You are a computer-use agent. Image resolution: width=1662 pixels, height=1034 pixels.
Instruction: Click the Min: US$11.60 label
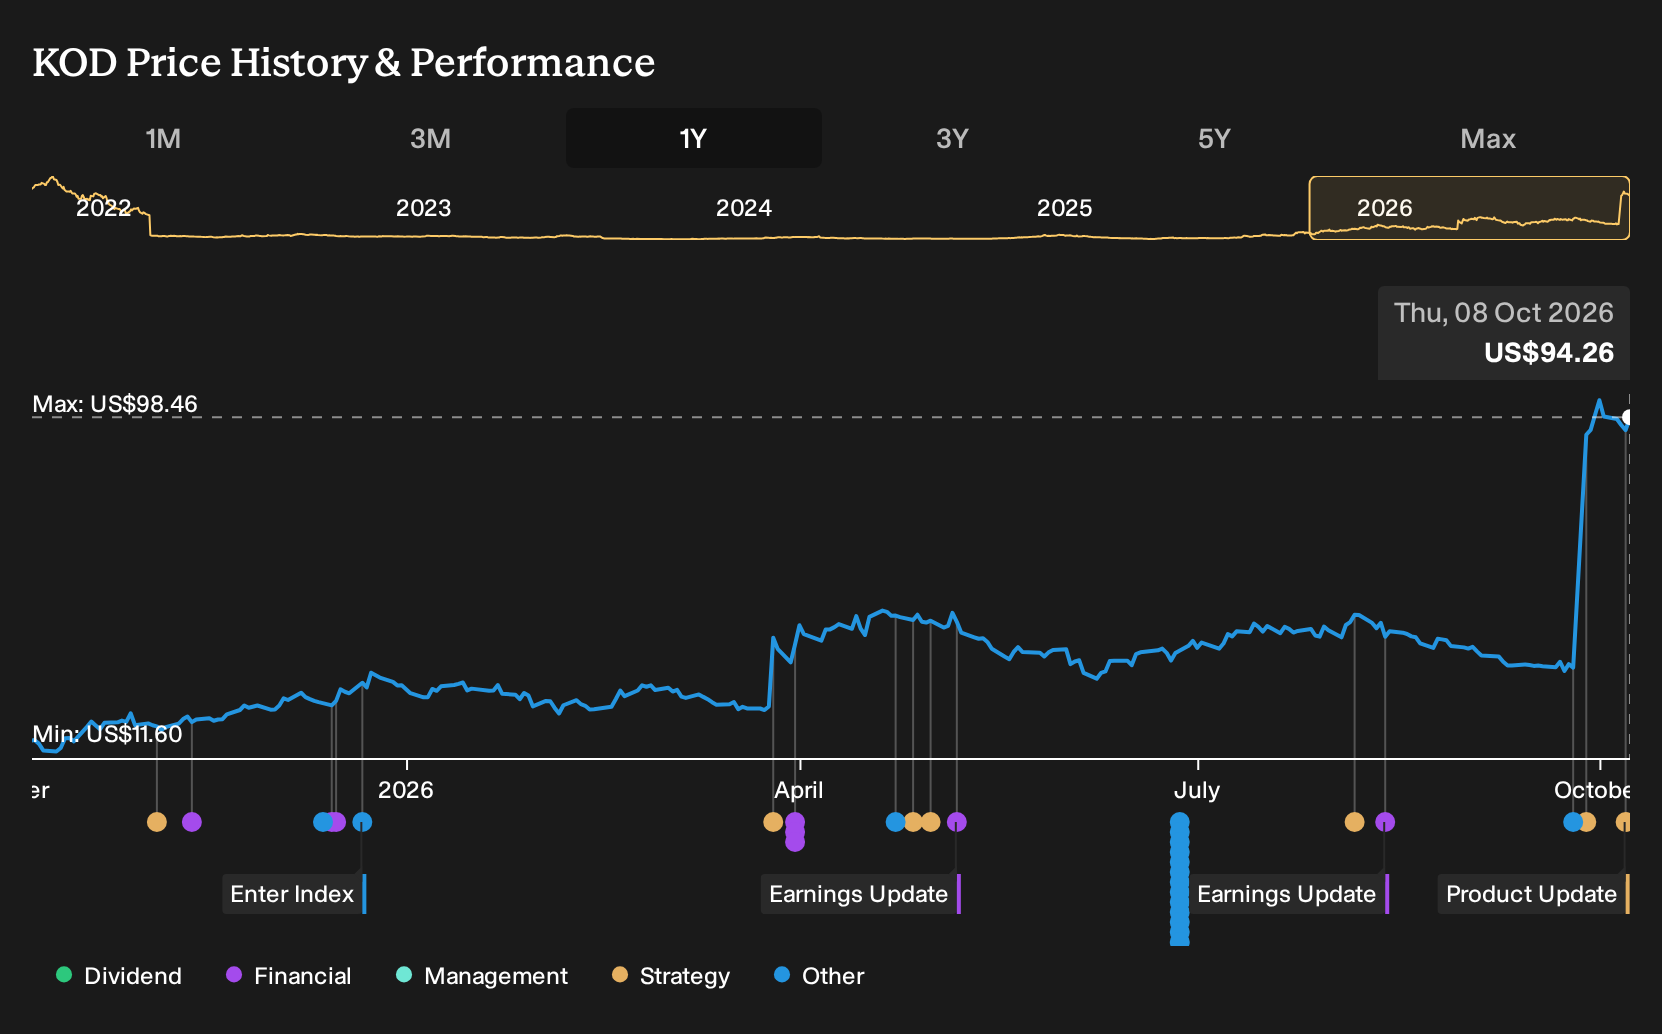tap(107, 734)
